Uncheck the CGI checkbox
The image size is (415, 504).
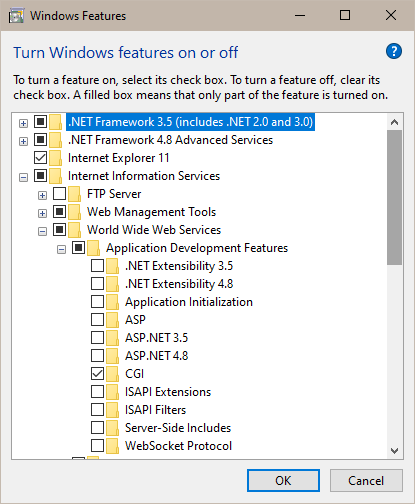coord(97,374)
